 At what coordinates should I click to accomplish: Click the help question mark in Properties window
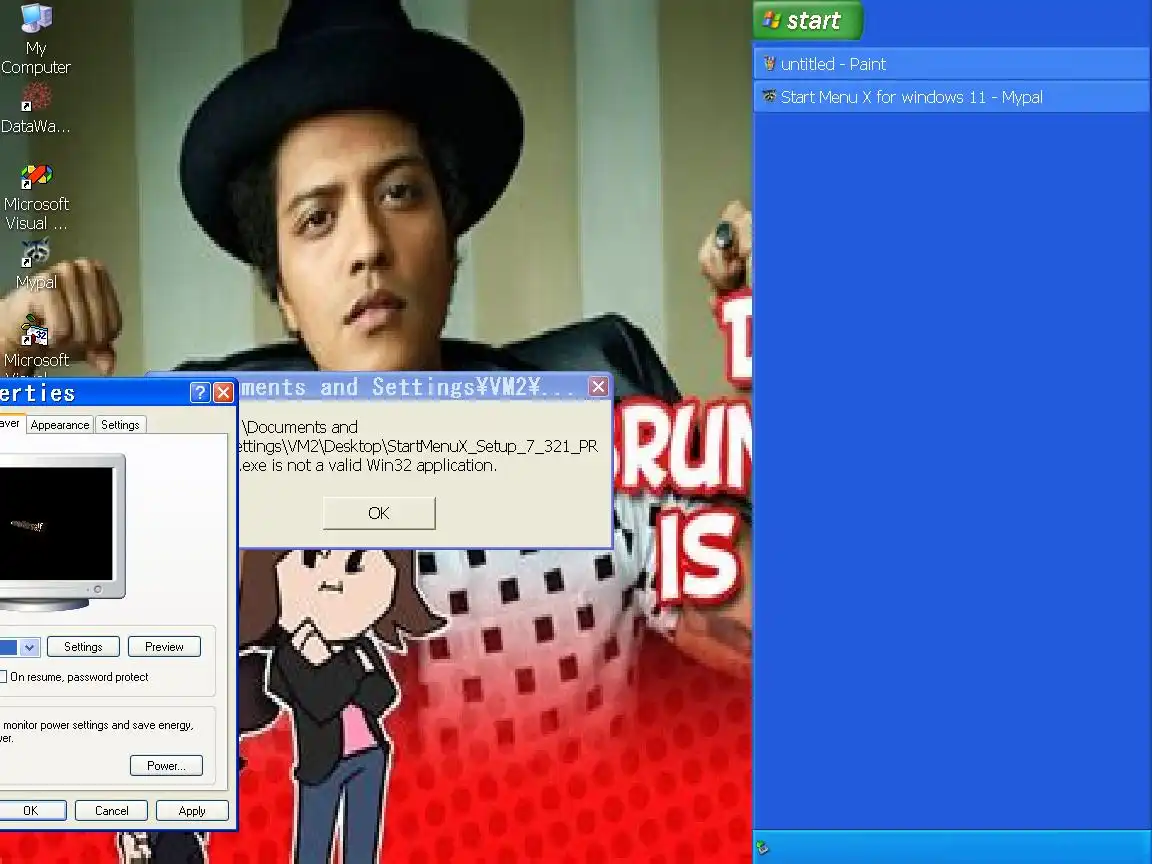(200, 392)
